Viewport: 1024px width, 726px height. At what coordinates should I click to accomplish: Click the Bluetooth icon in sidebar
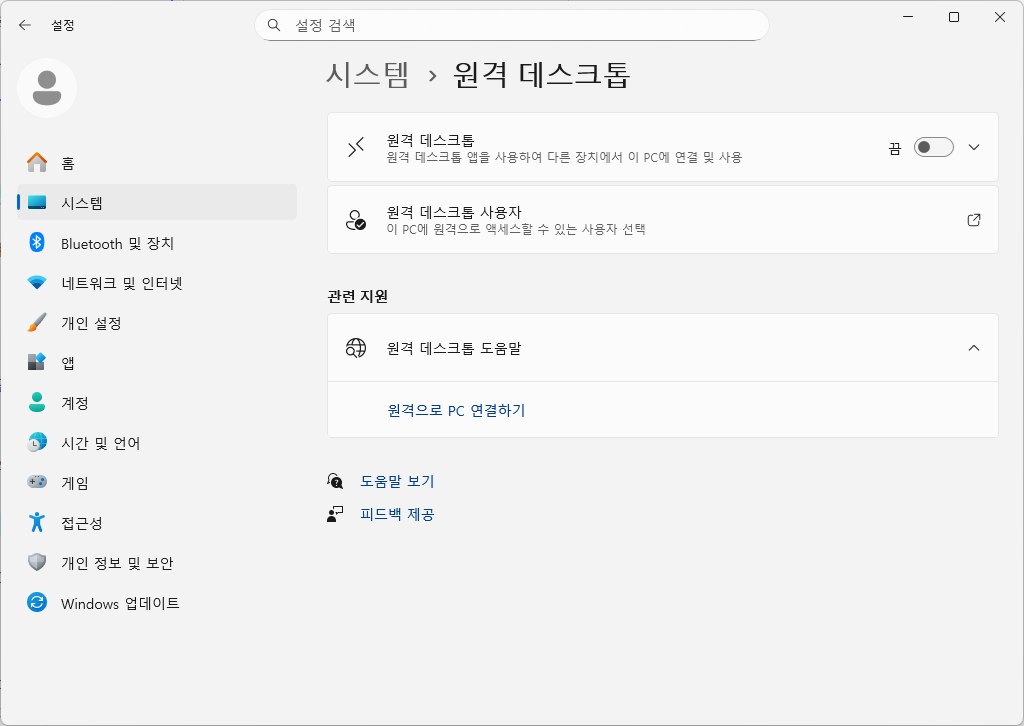point(37,242)
